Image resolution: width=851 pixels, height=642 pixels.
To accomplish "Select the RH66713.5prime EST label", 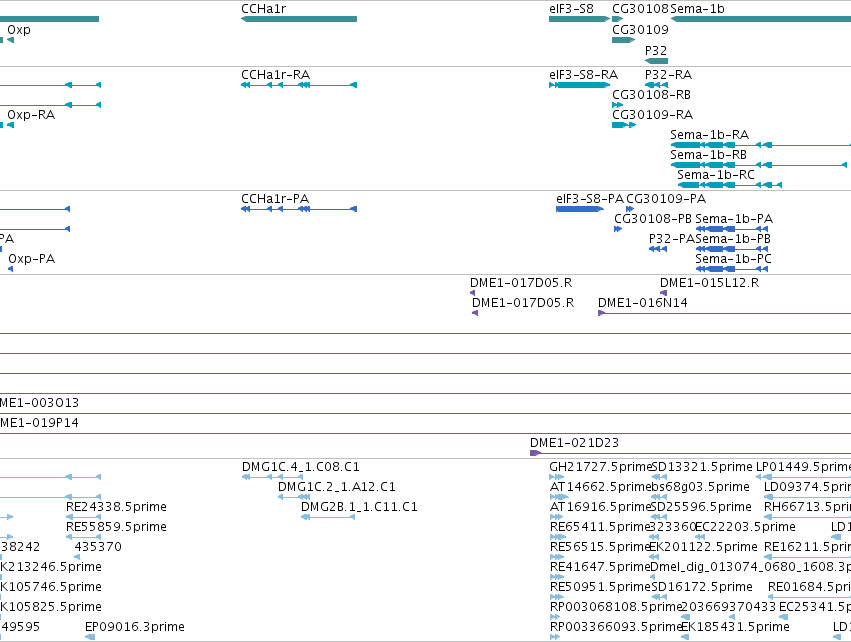I will pos(808,507).
